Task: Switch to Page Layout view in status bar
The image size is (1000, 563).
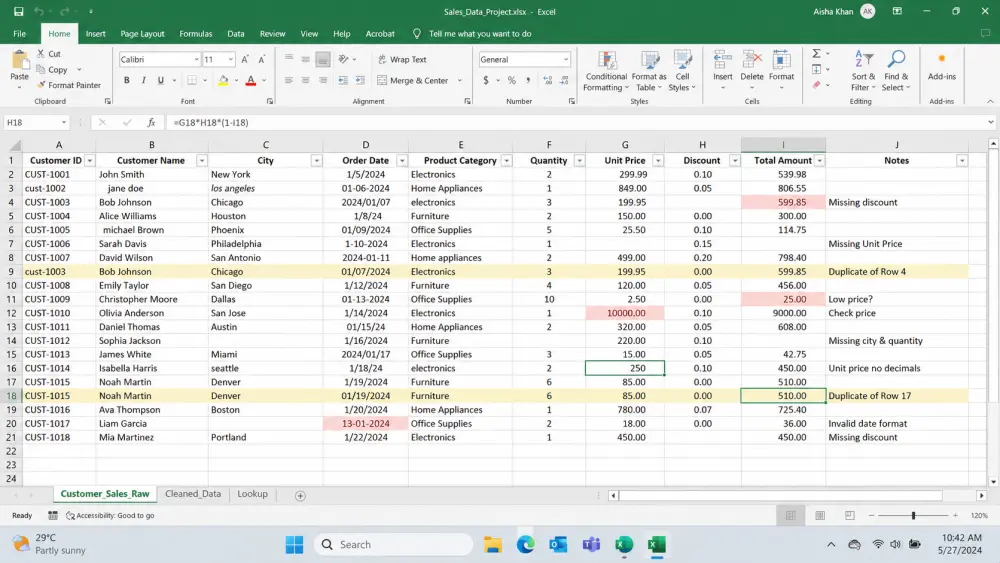Action: [x=820, y=515]
